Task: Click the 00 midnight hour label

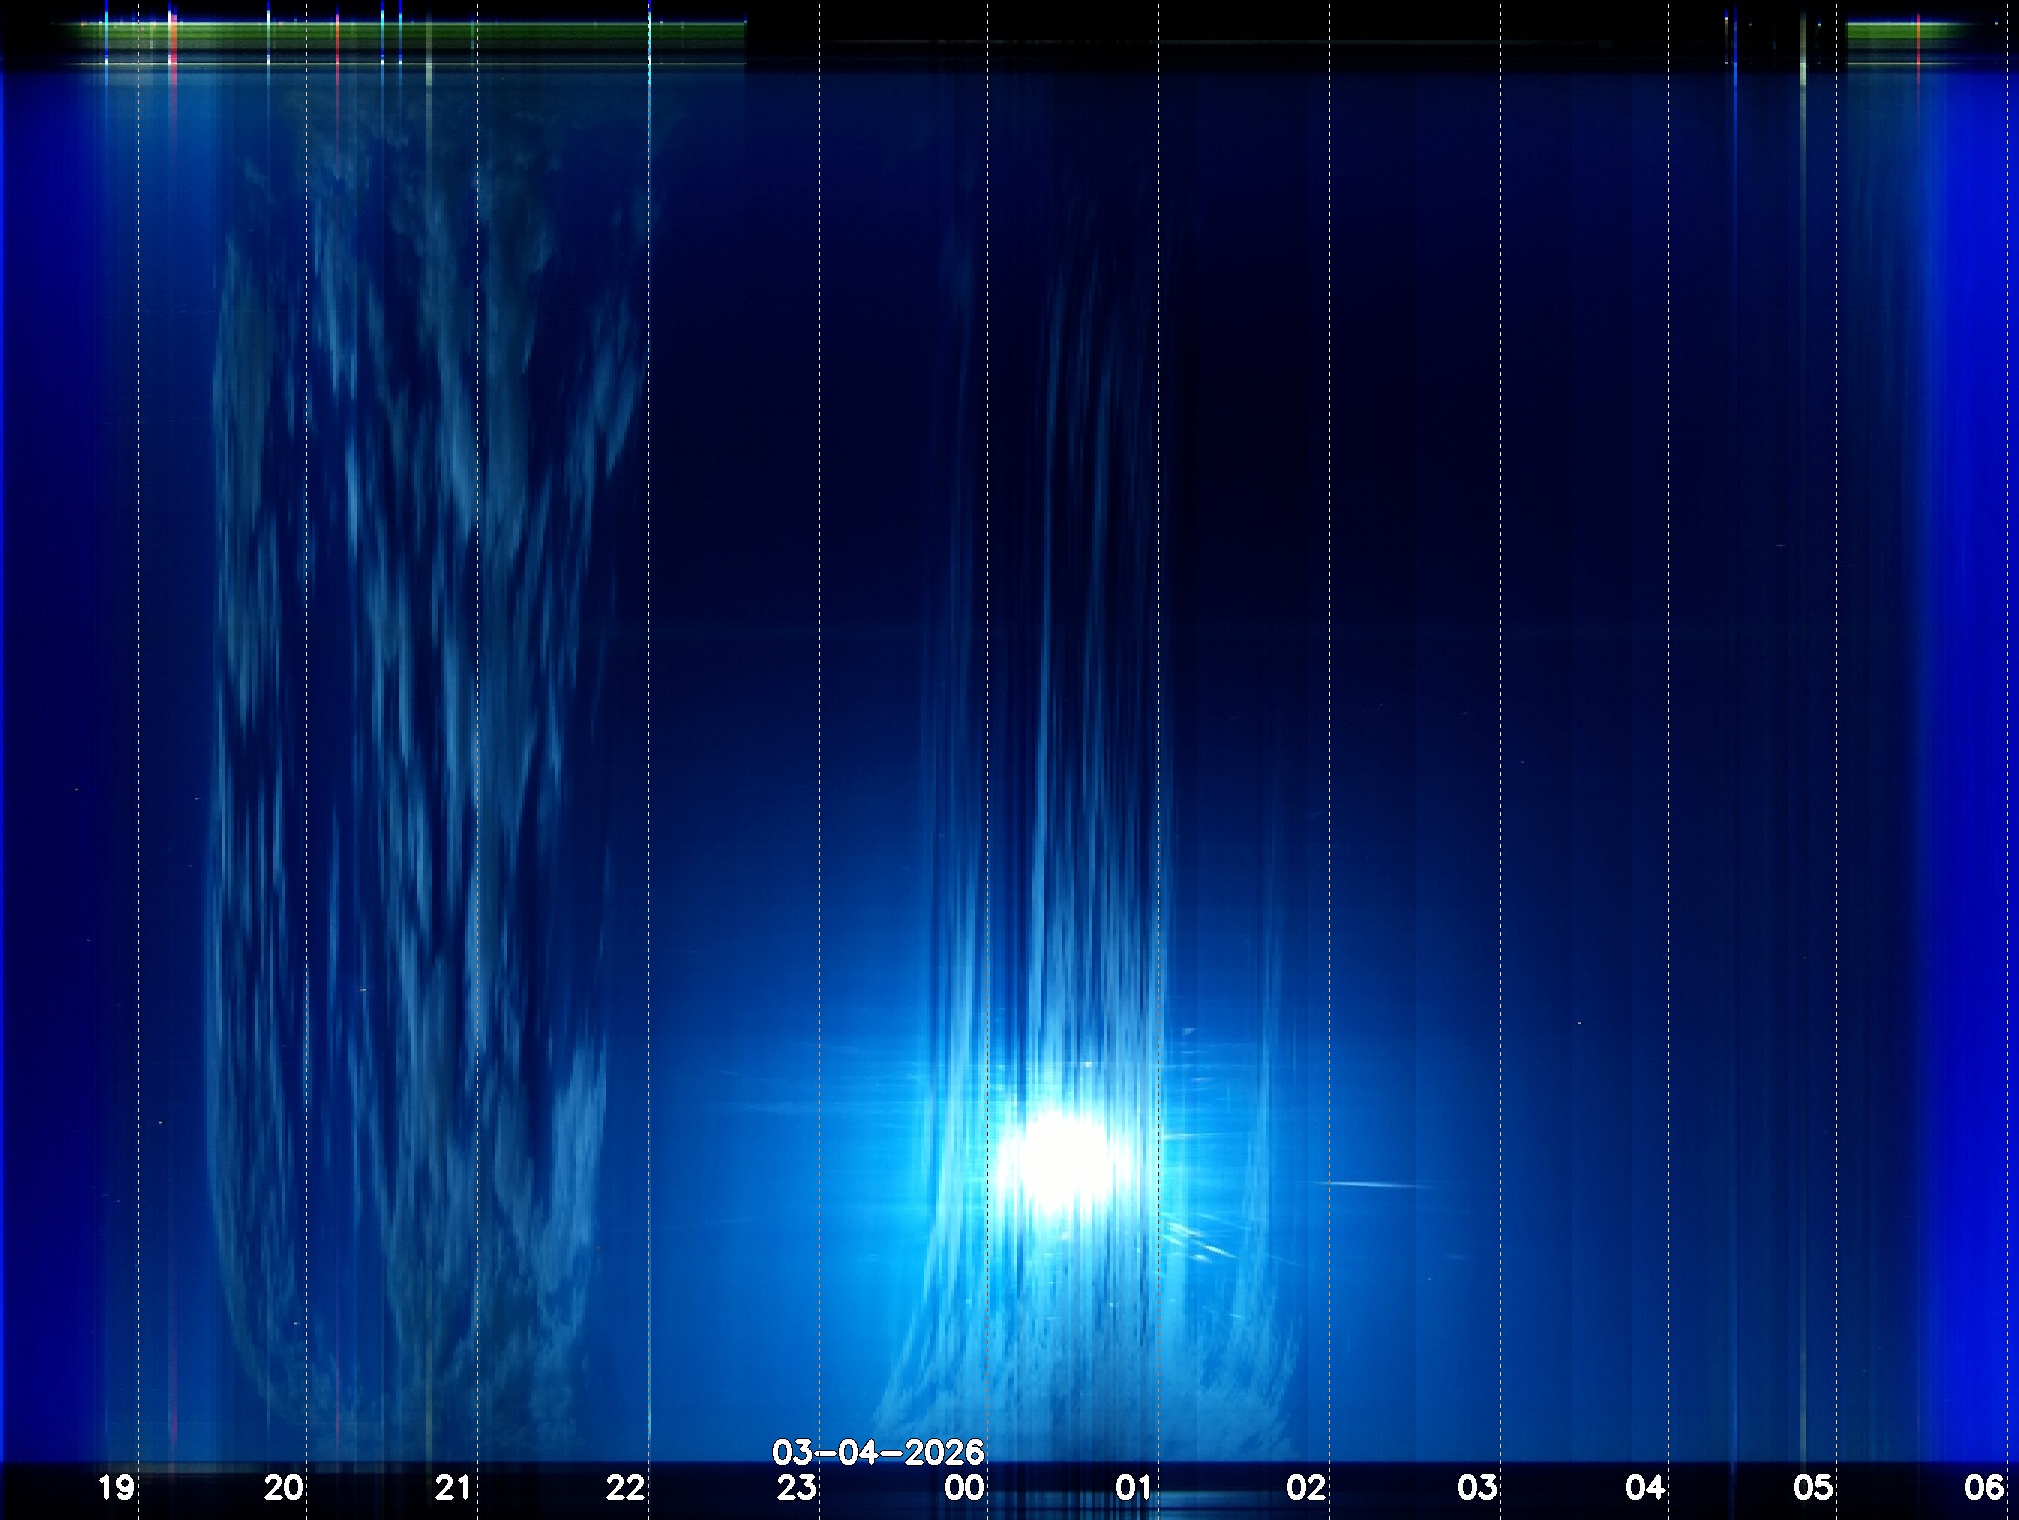Action: click(x=965, y=1488)
